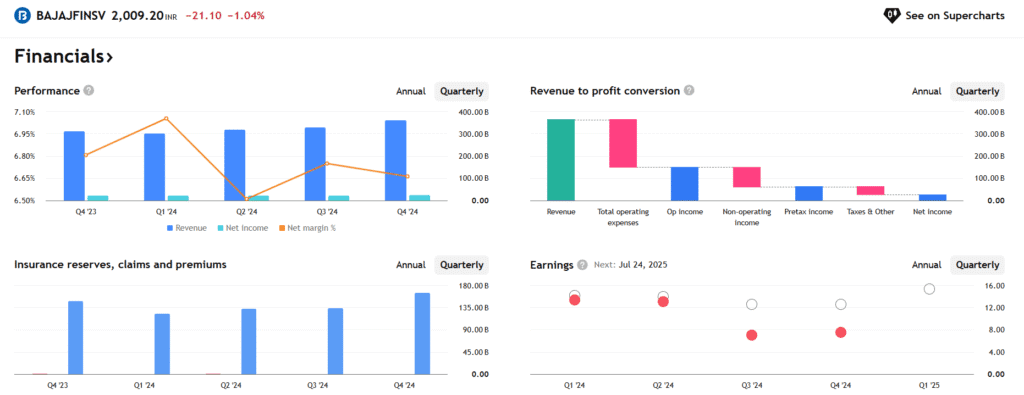Toggle the Net income legend item
This screenshot has height=395, width=1024.
242,228
